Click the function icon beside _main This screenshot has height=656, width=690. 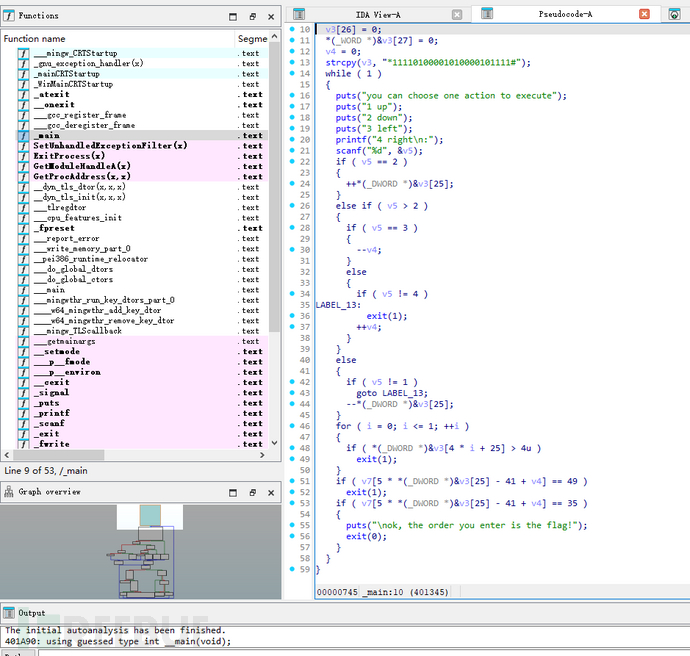coord(23,135)
